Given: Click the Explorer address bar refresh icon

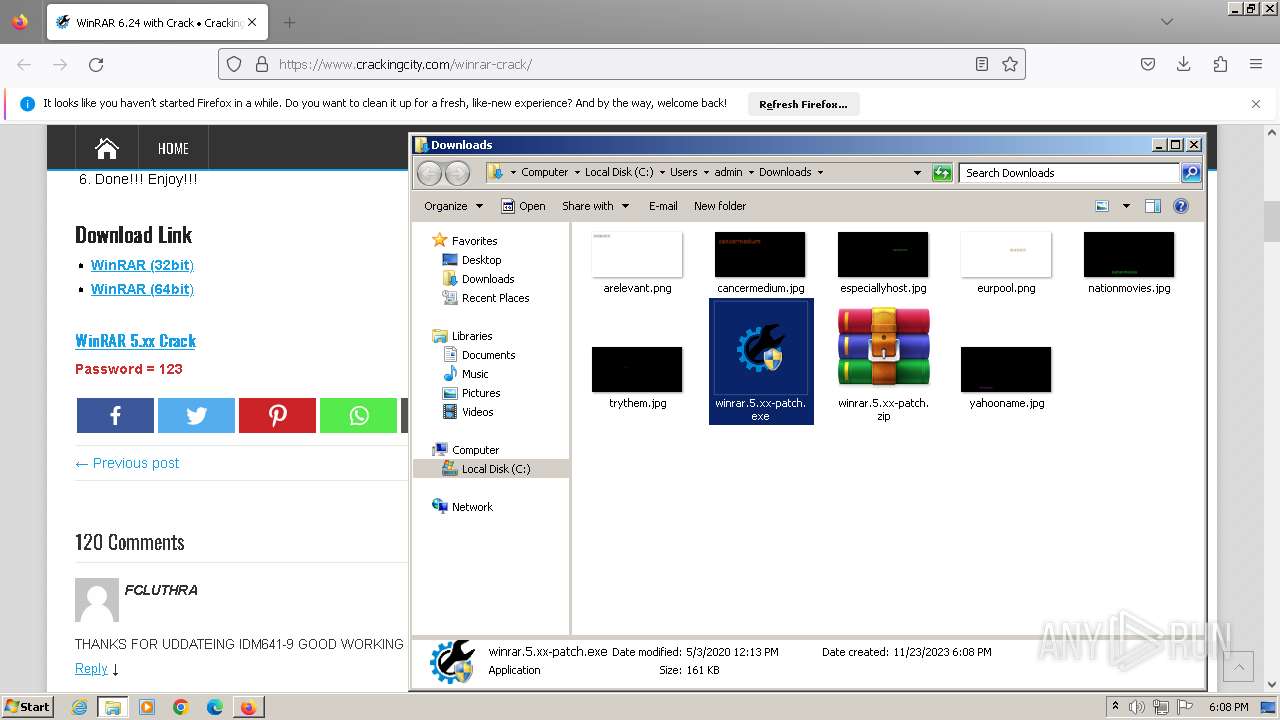Looking at the screenshot, I should 942,173.
